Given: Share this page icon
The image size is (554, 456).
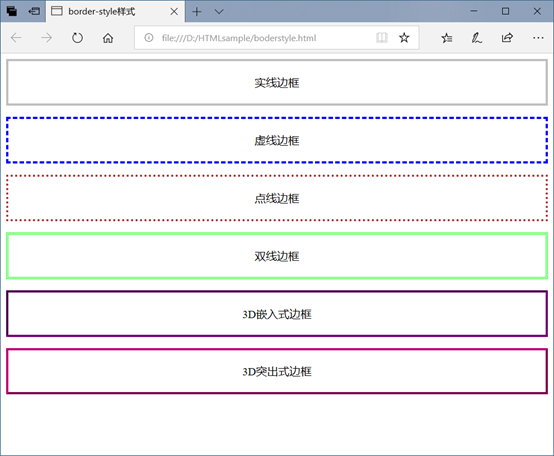Looking at the screenshot, I should 507,38.
